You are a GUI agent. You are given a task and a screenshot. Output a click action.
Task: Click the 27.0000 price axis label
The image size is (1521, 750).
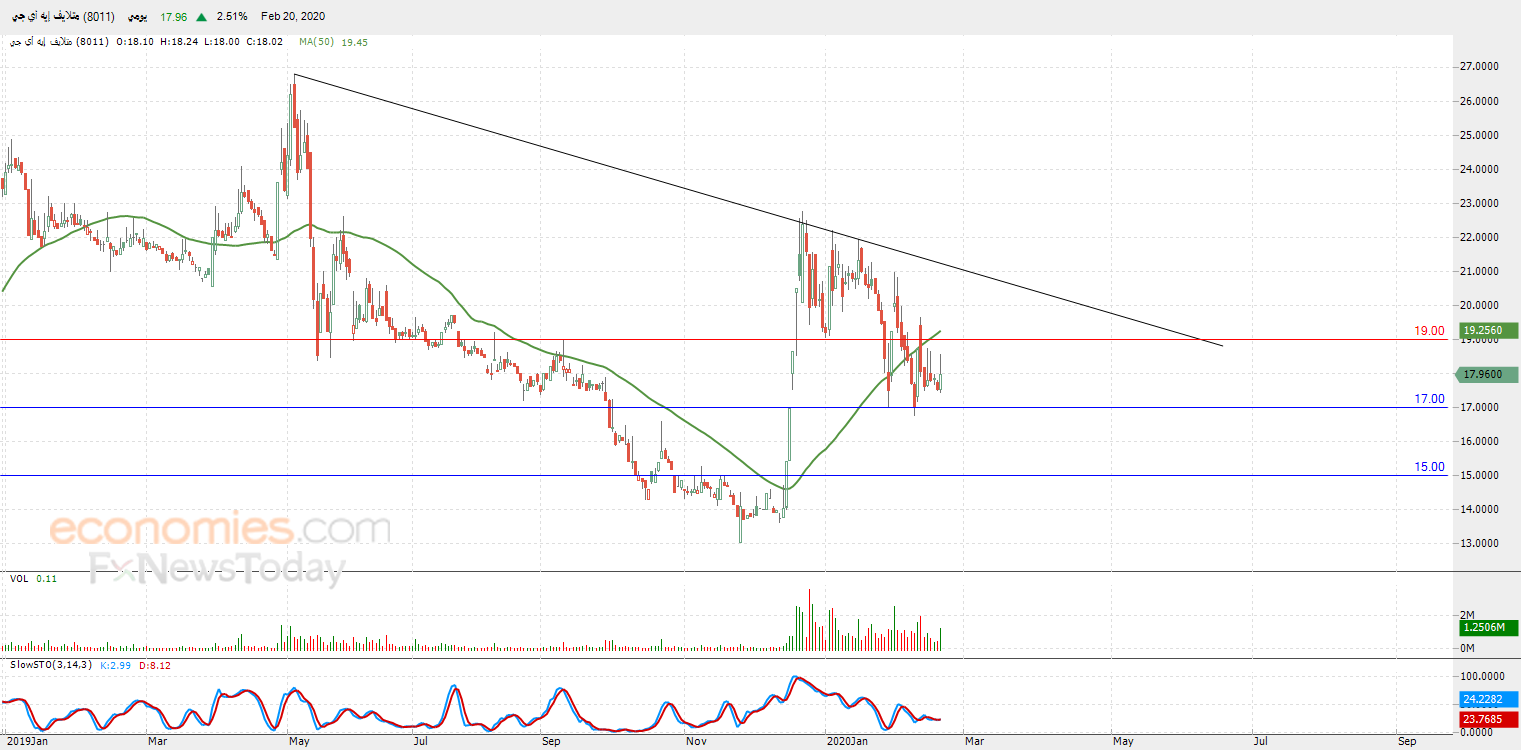coord(1482,67)
